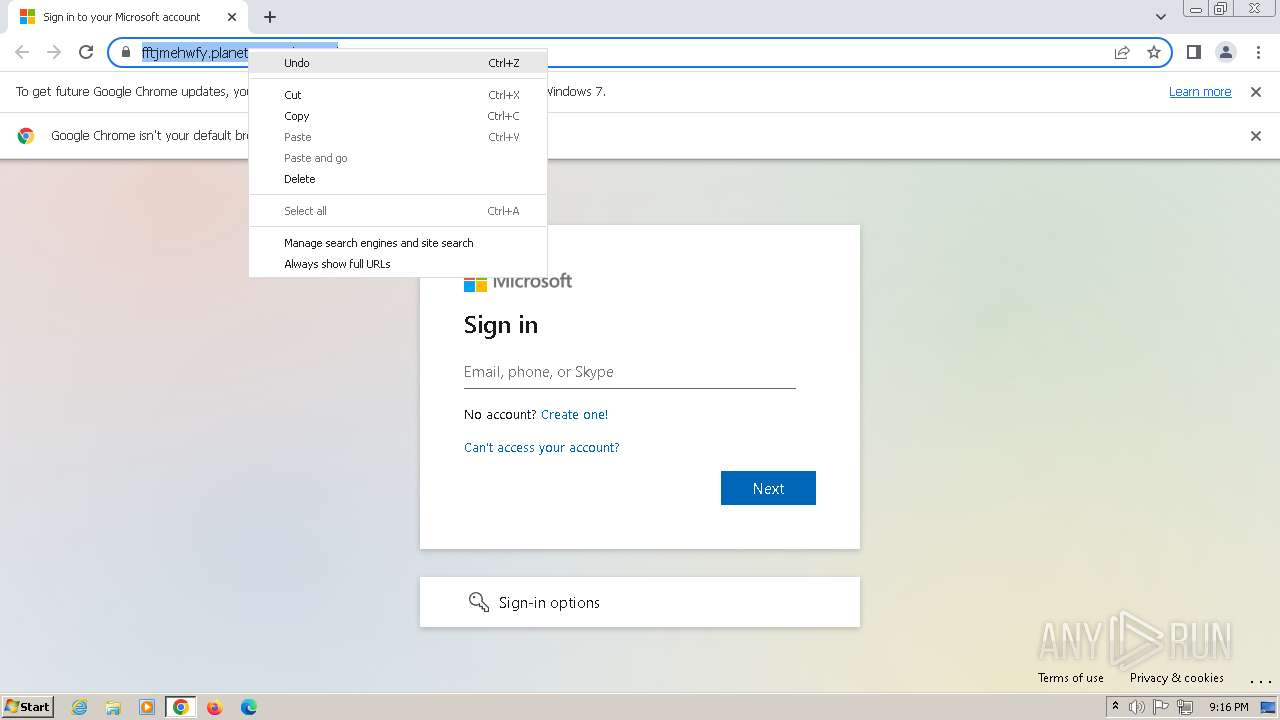Open the footer ellipsis menu

pos(1260,680)
